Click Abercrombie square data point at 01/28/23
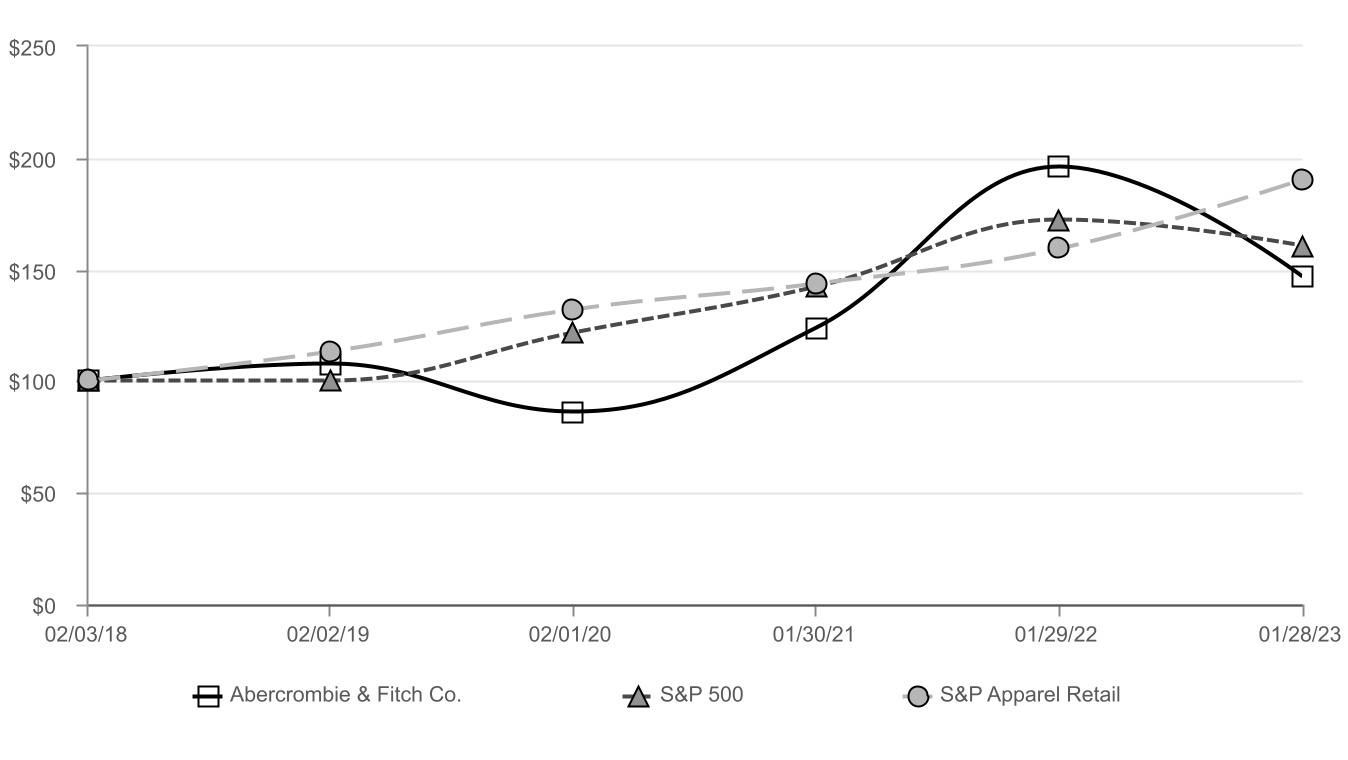 [x=1302, y=276]
